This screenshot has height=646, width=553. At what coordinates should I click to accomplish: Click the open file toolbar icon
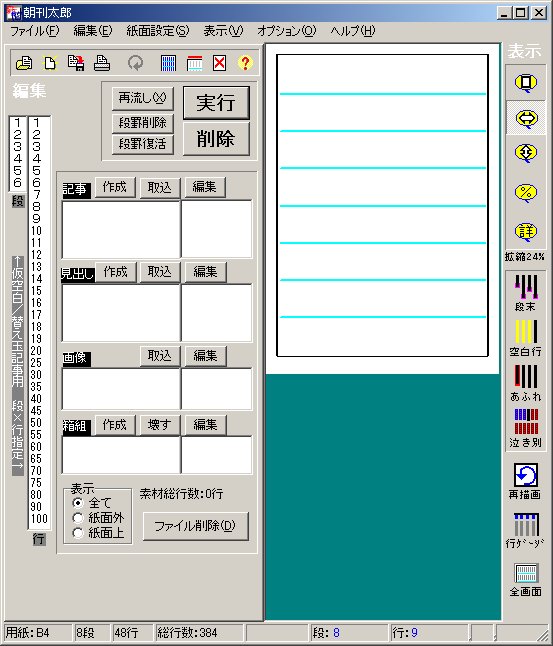(x=24, y=63)
